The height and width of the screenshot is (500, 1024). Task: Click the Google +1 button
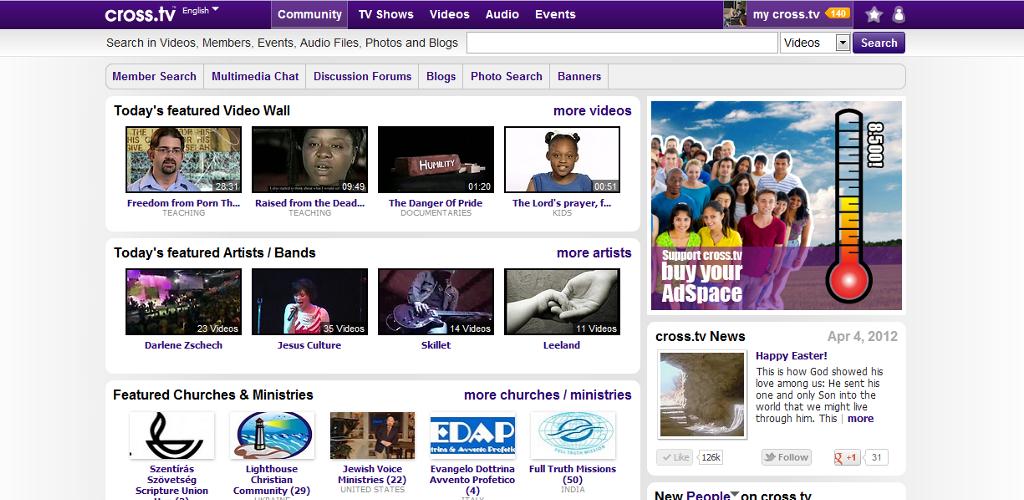[x=846, y=458]
